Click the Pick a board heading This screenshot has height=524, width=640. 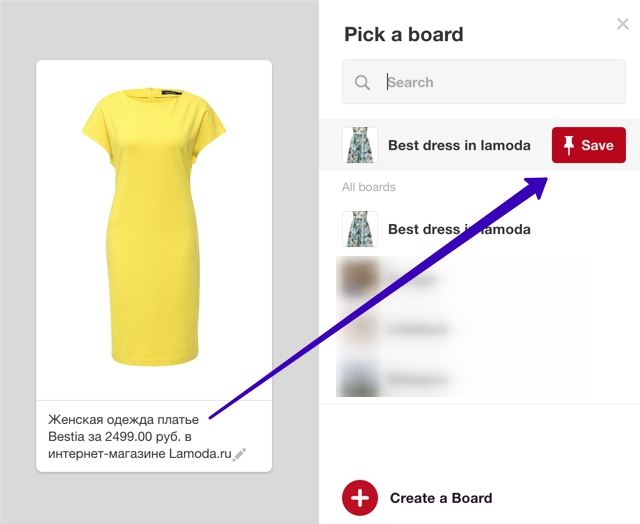tap(404, 34)
